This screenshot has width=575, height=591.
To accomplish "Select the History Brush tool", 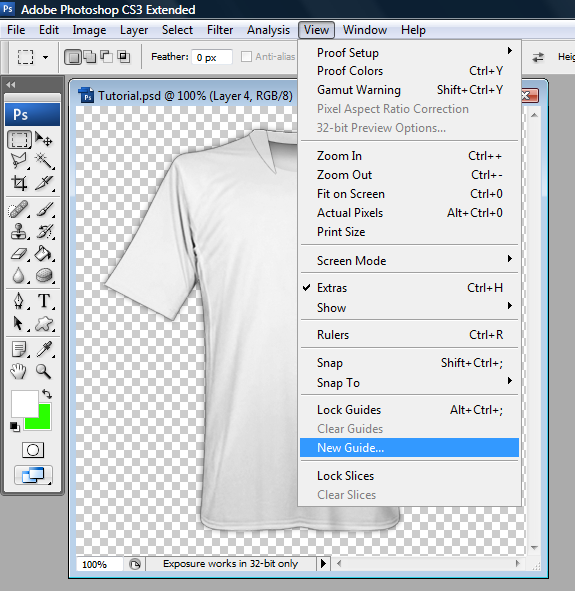I will (45, 231).
